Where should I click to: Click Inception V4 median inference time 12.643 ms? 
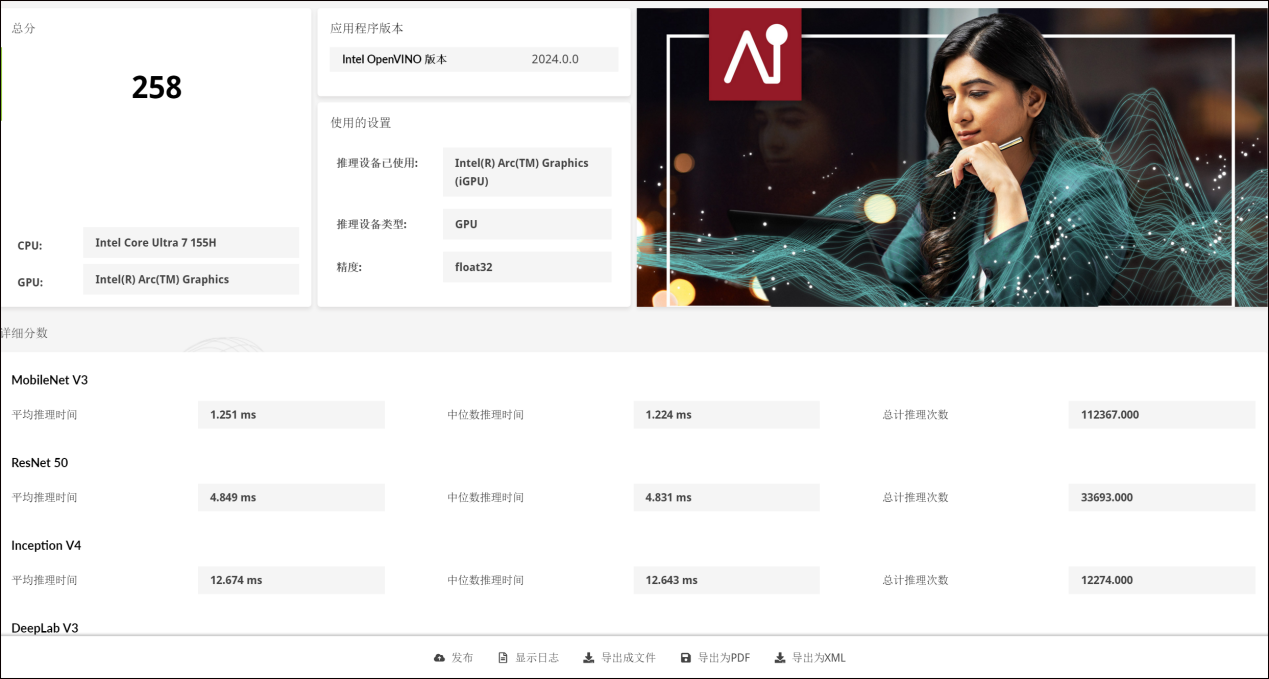pyautogui.click(x=726, y=580)
